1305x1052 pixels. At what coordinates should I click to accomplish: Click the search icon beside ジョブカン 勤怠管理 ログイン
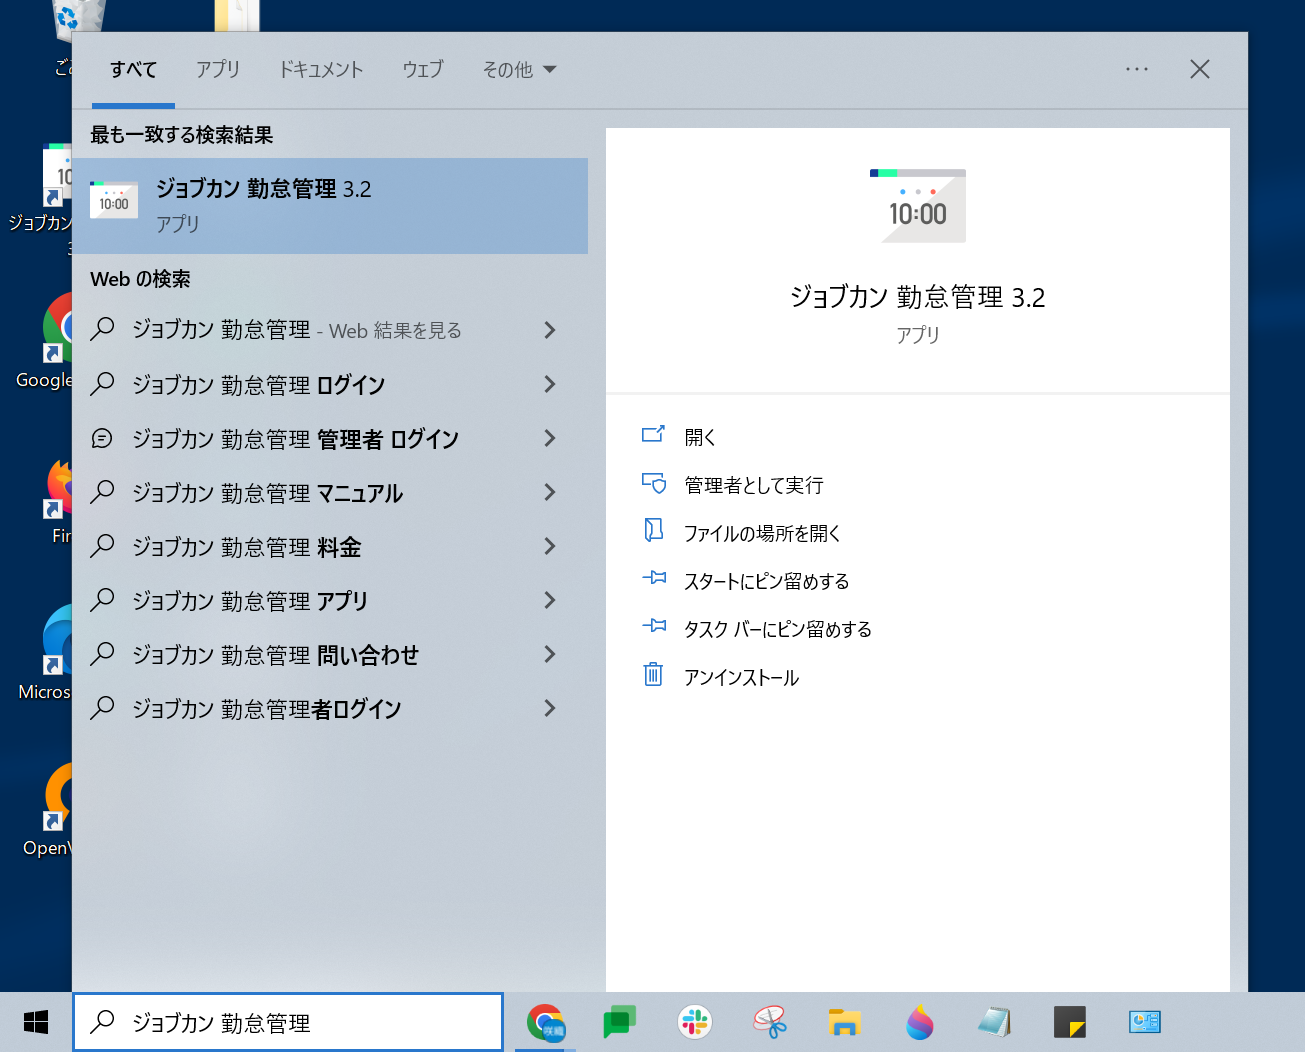(x=103, y=383)
